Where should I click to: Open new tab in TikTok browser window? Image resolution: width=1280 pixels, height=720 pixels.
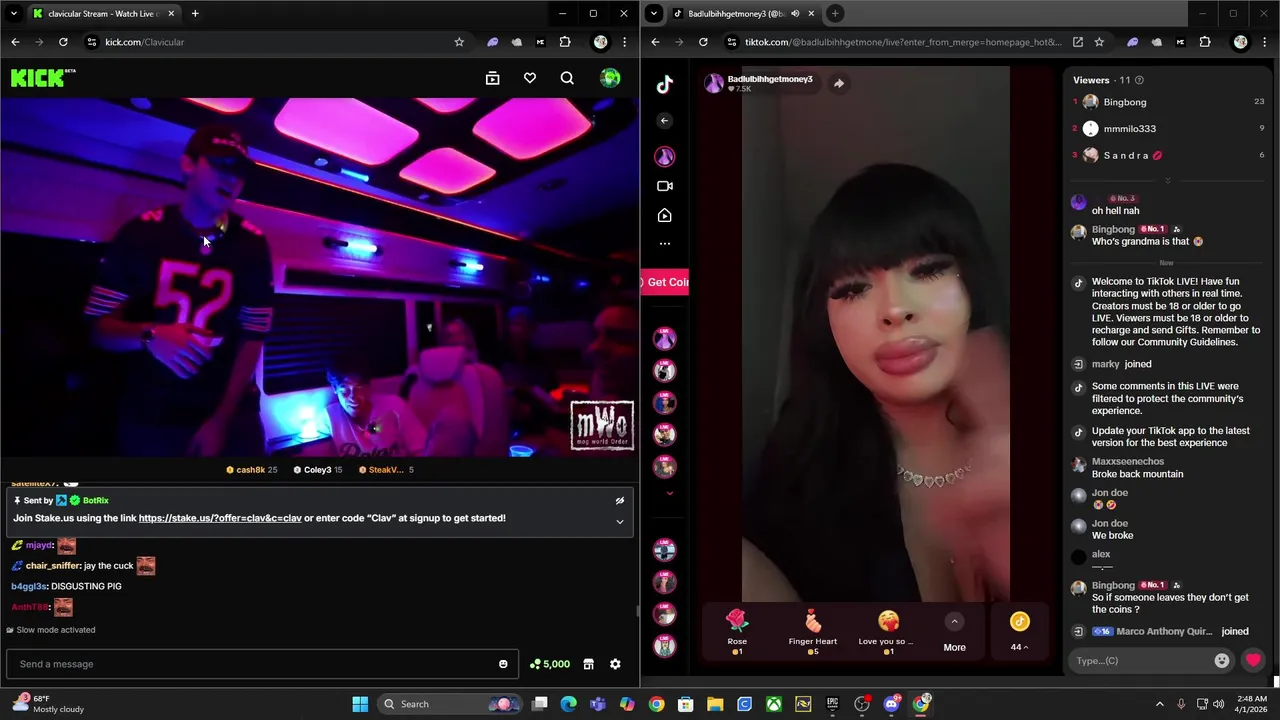(834, 14)
